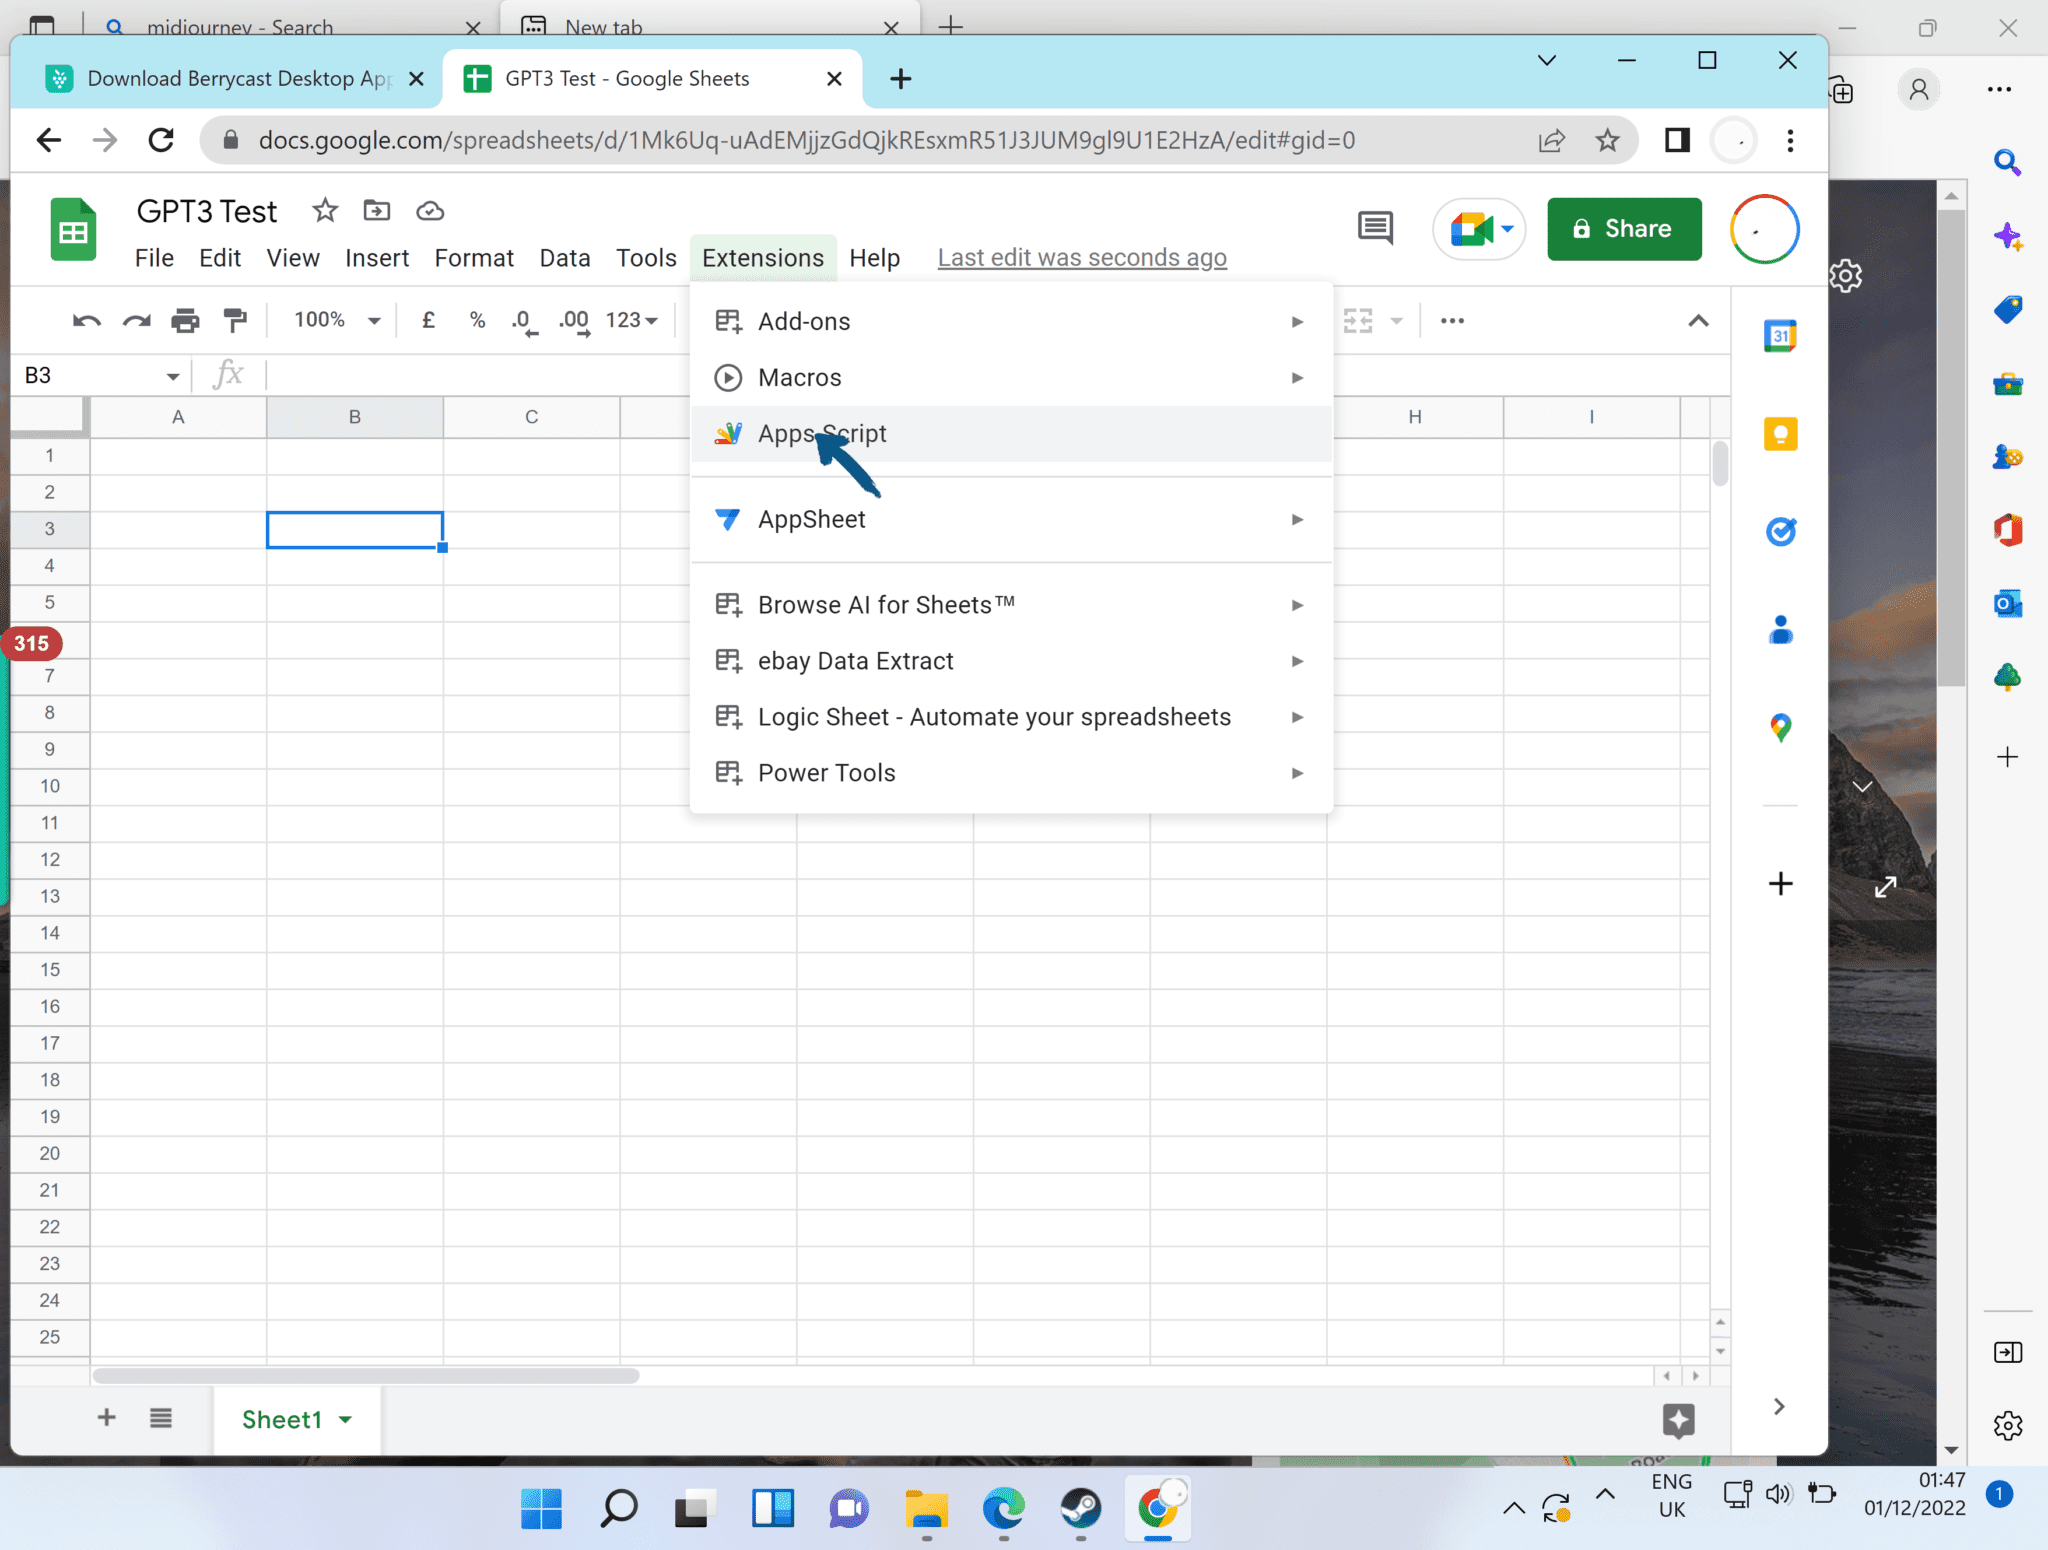Open Power Tools submenu
Screen dimensions: 2048x1550
tap(1011, 773)
